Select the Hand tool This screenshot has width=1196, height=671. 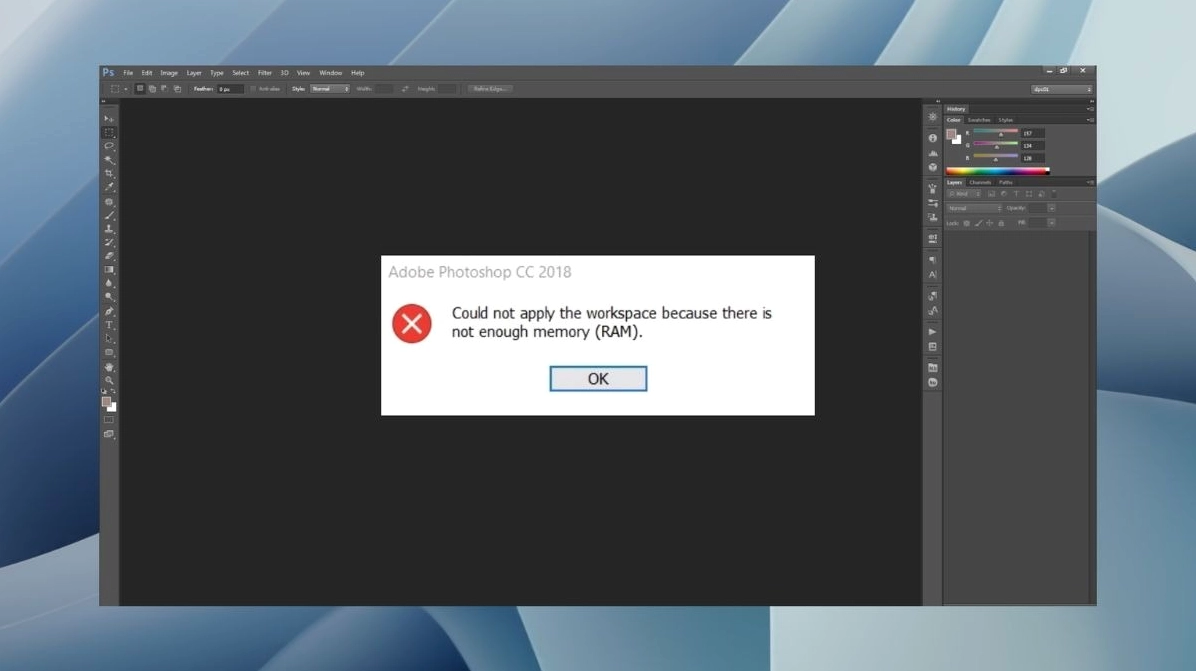[x=109, y=367]
